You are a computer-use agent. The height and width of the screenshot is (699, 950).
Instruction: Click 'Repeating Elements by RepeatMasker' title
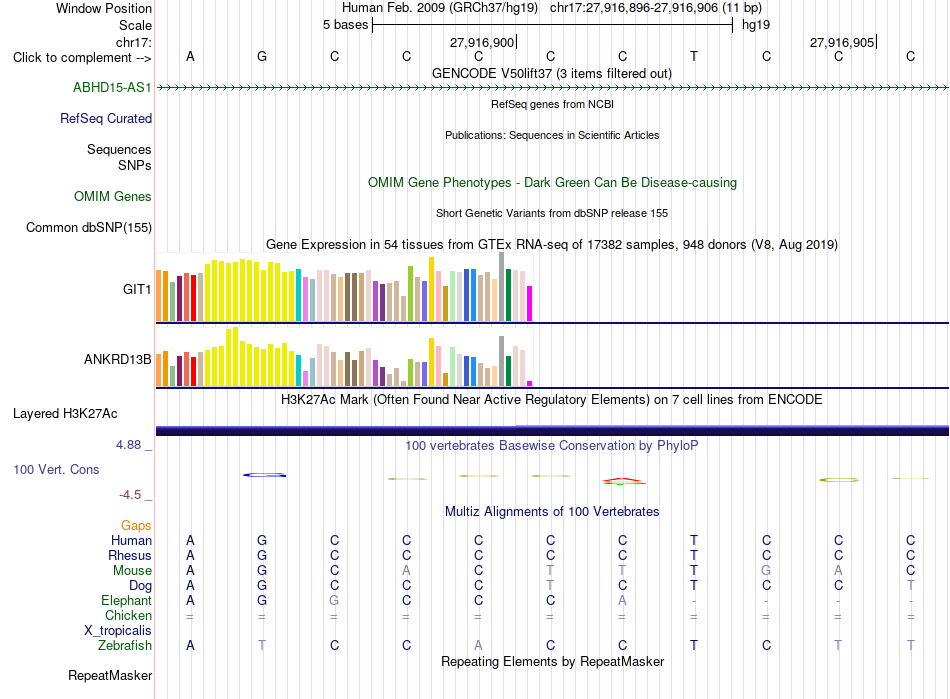point(553,661)
